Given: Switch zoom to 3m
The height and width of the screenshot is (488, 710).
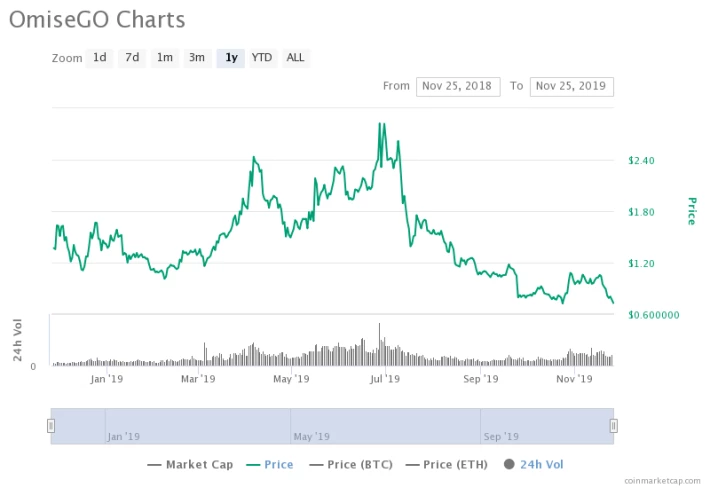Looking at the screenshot, I should 197,58.
